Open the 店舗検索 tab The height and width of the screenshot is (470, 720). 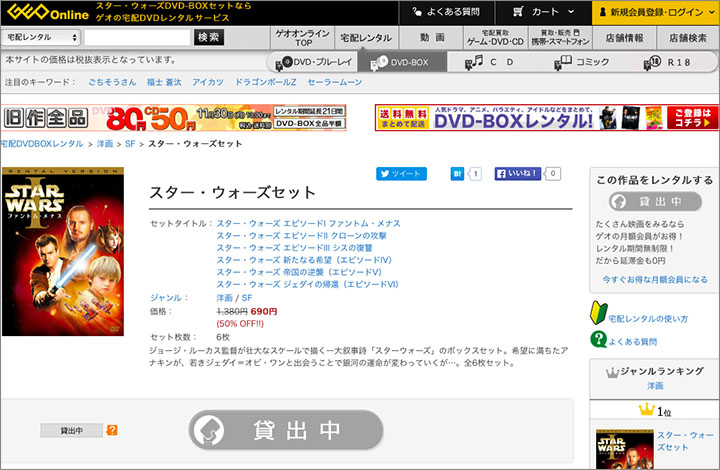point(687,38)
